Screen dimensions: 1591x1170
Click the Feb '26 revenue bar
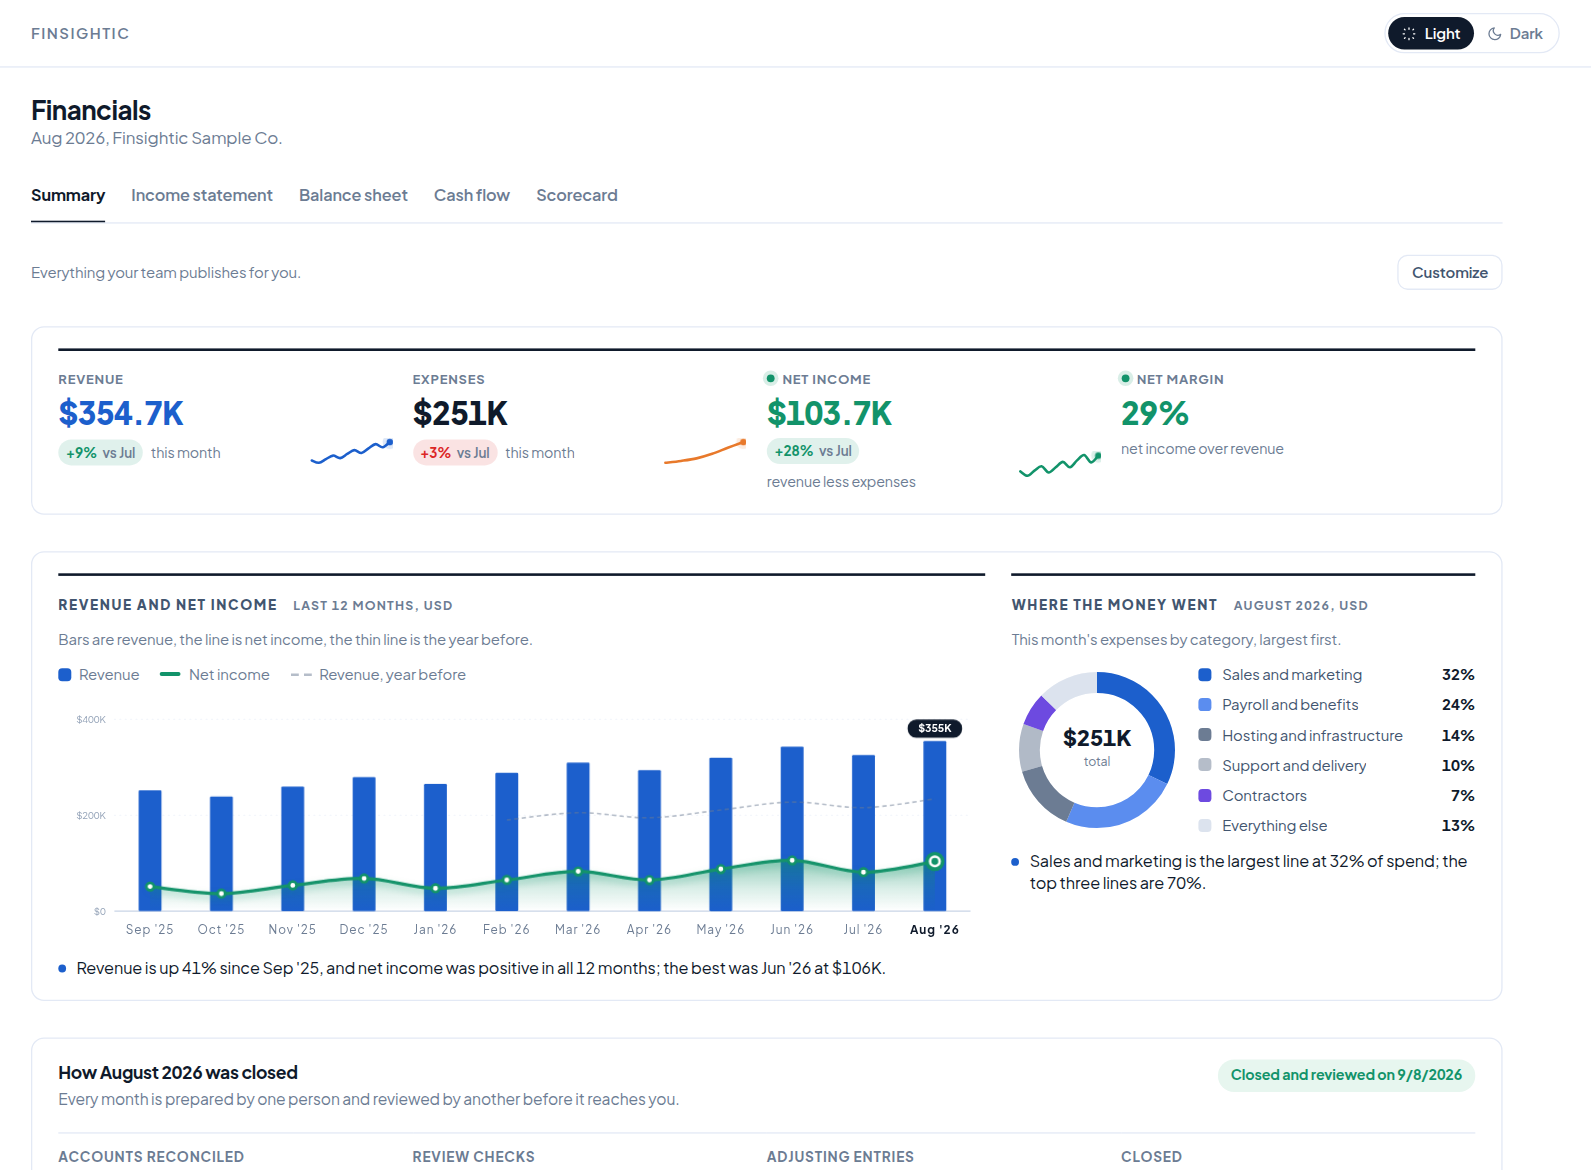(x=507, y=842)
